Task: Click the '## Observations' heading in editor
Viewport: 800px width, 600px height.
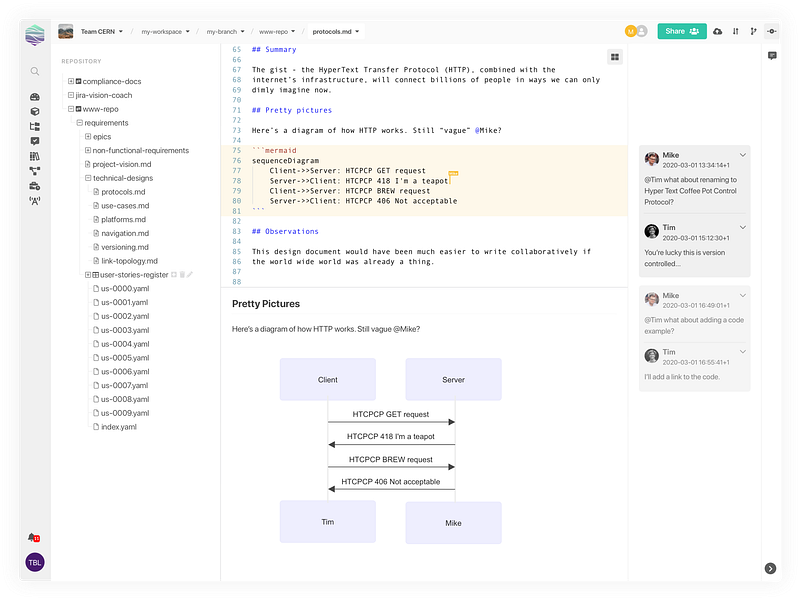Action: coord(285,232)
